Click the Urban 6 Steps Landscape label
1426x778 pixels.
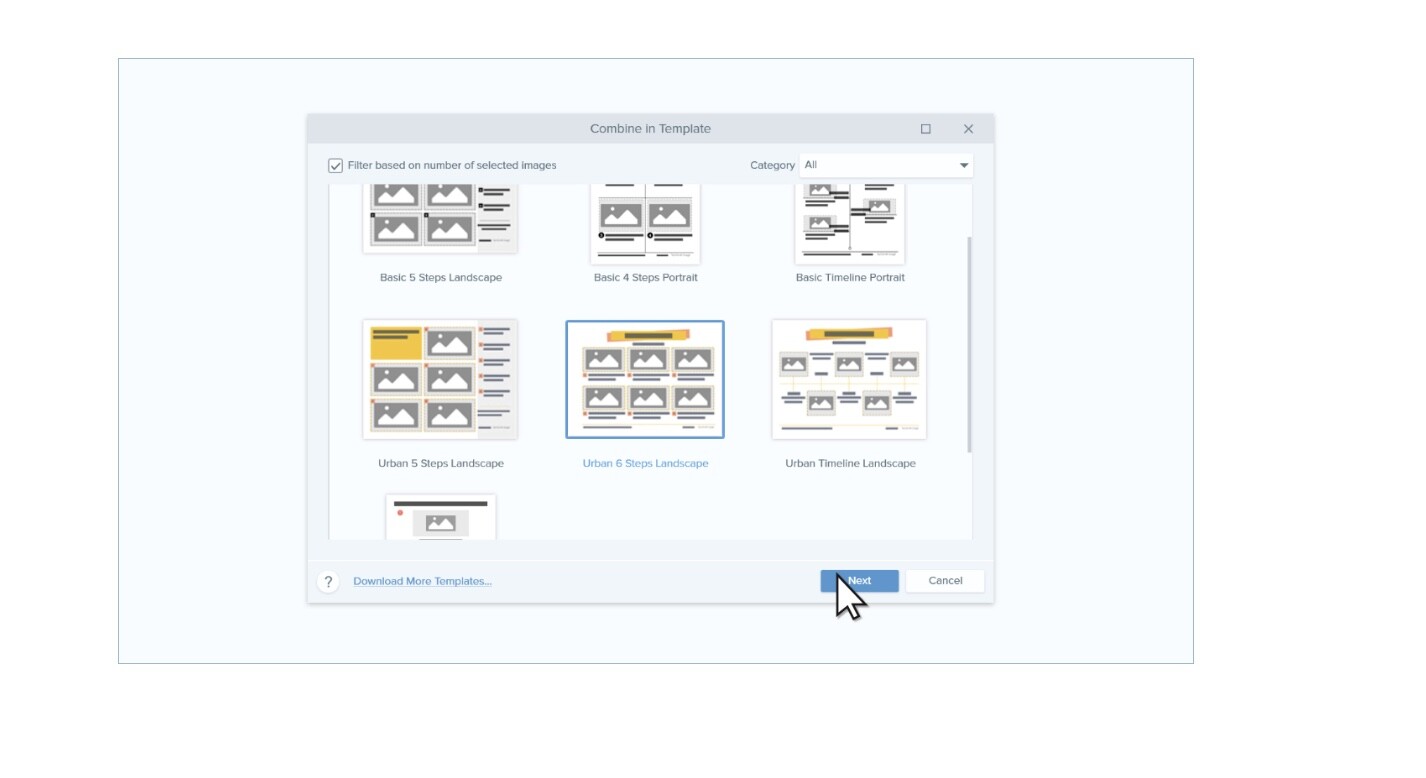pyautogui.click(x=646, y=463)
